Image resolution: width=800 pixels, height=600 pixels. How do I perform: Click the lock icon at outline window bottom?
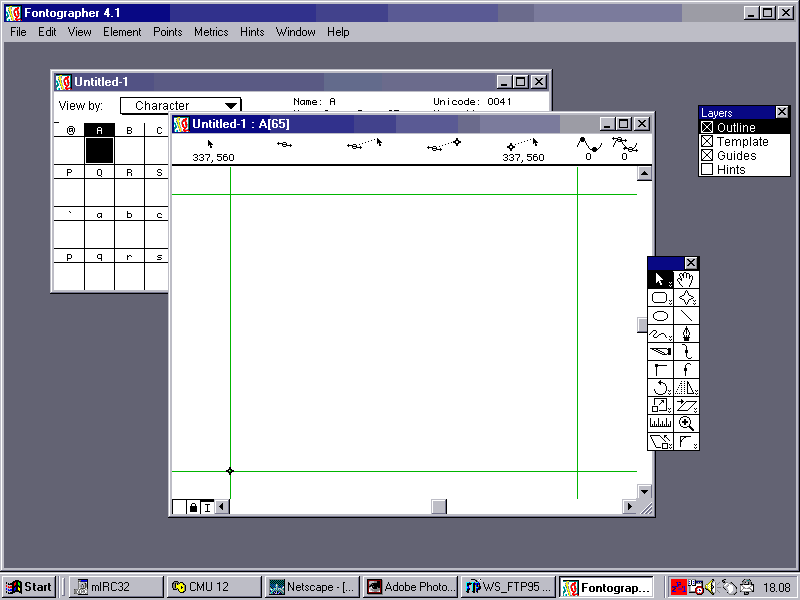(x=193, y=507)
